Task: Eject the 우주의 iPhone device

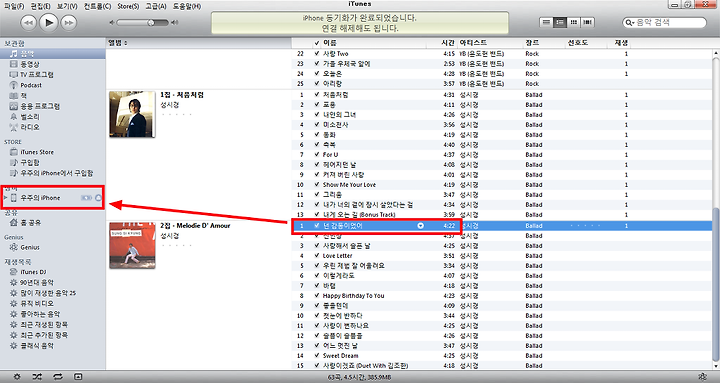Action: click(98, 198)
